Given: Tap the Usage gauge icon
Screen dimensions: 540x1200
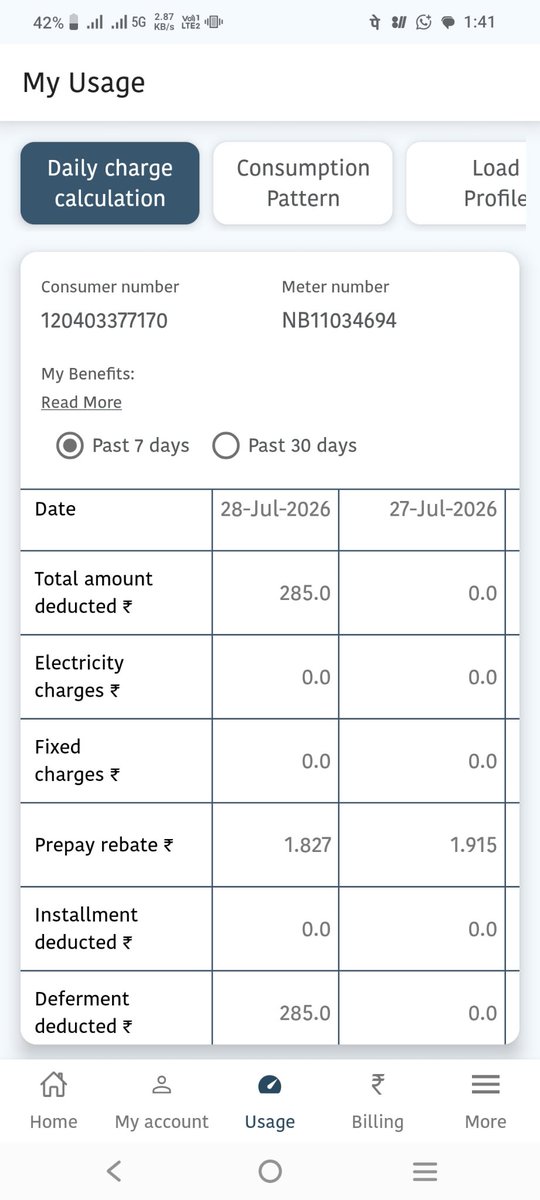Looking at the screenshot, I should [270, 1085].
